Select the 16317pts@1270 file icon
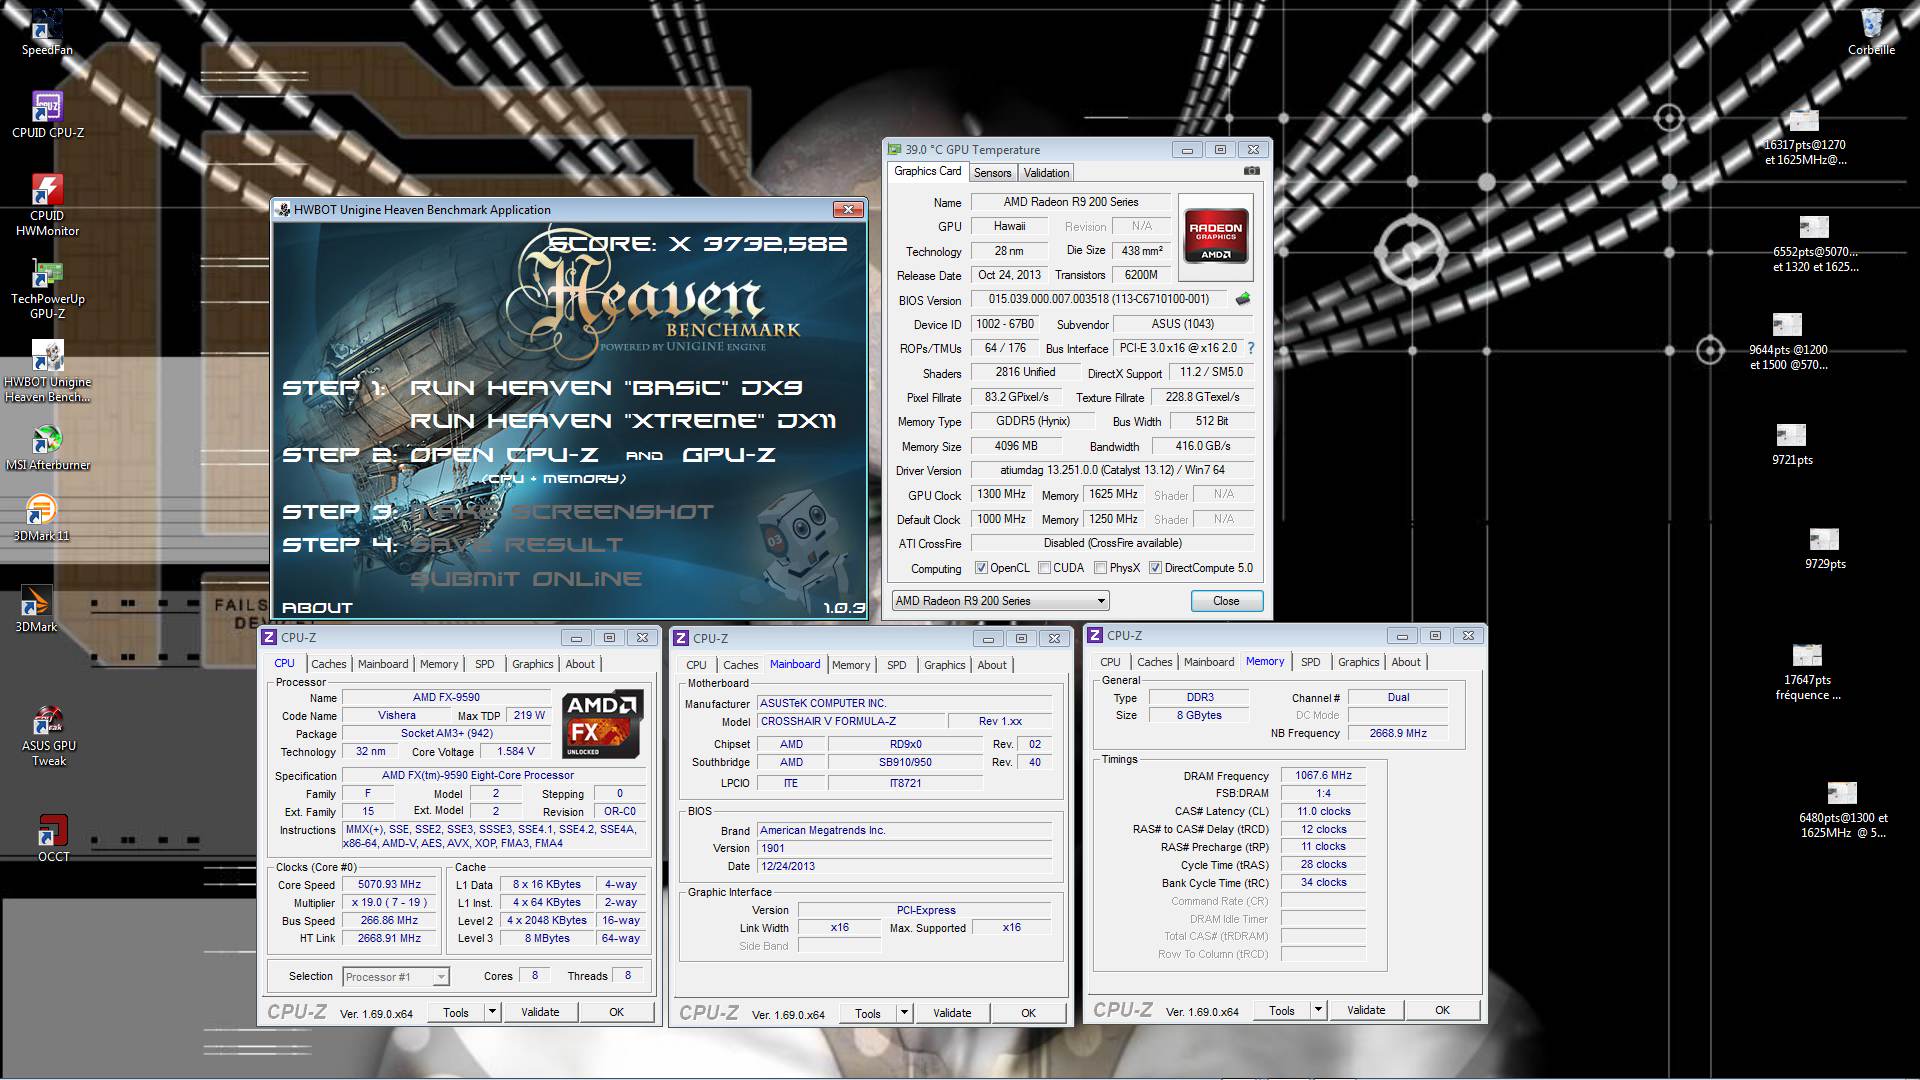Screen dimensions: 1920x1080 point(1805,137)
